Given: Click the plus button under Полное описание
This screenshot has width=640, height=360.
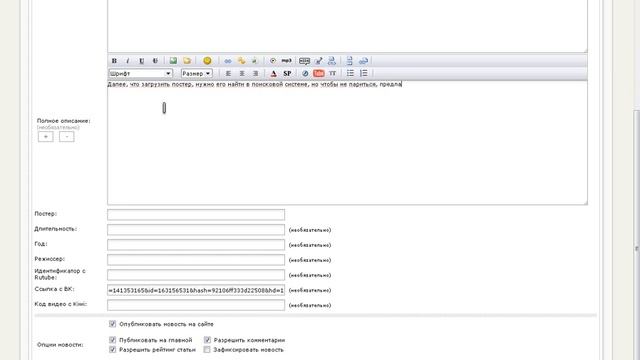Looking at the screenshot, I should point(46,137).
